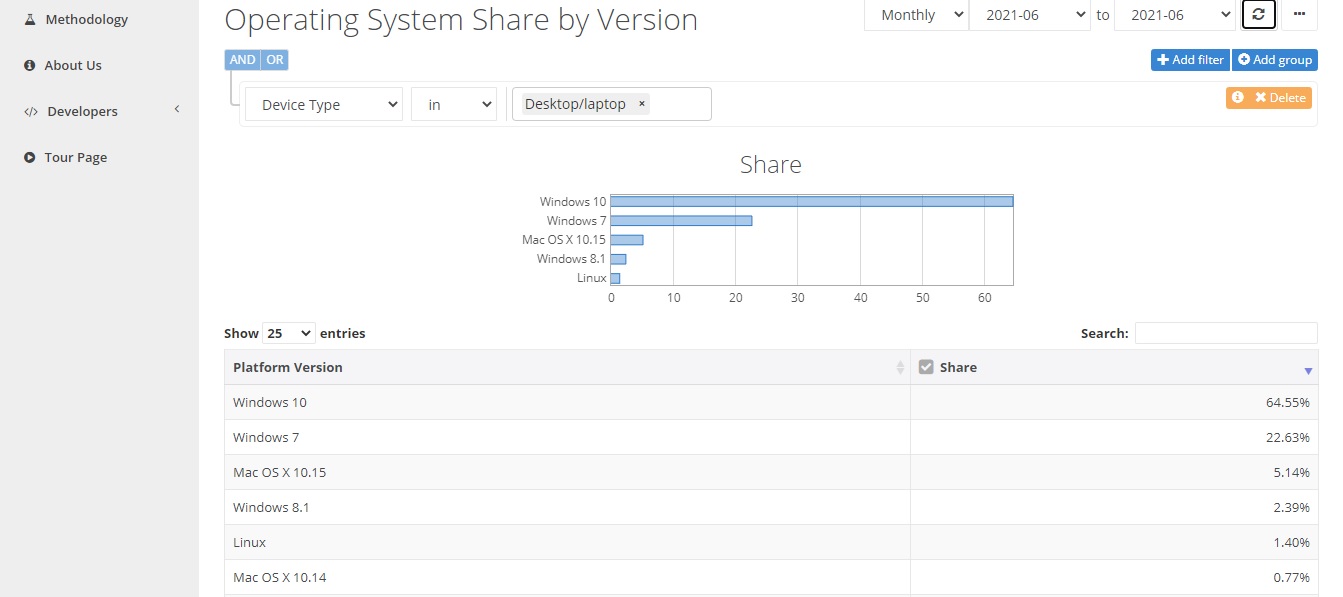Select the Windows 10 table row label
Image resolution: width=1343 pixels, height=597 pixels.
tap(270, 402)
